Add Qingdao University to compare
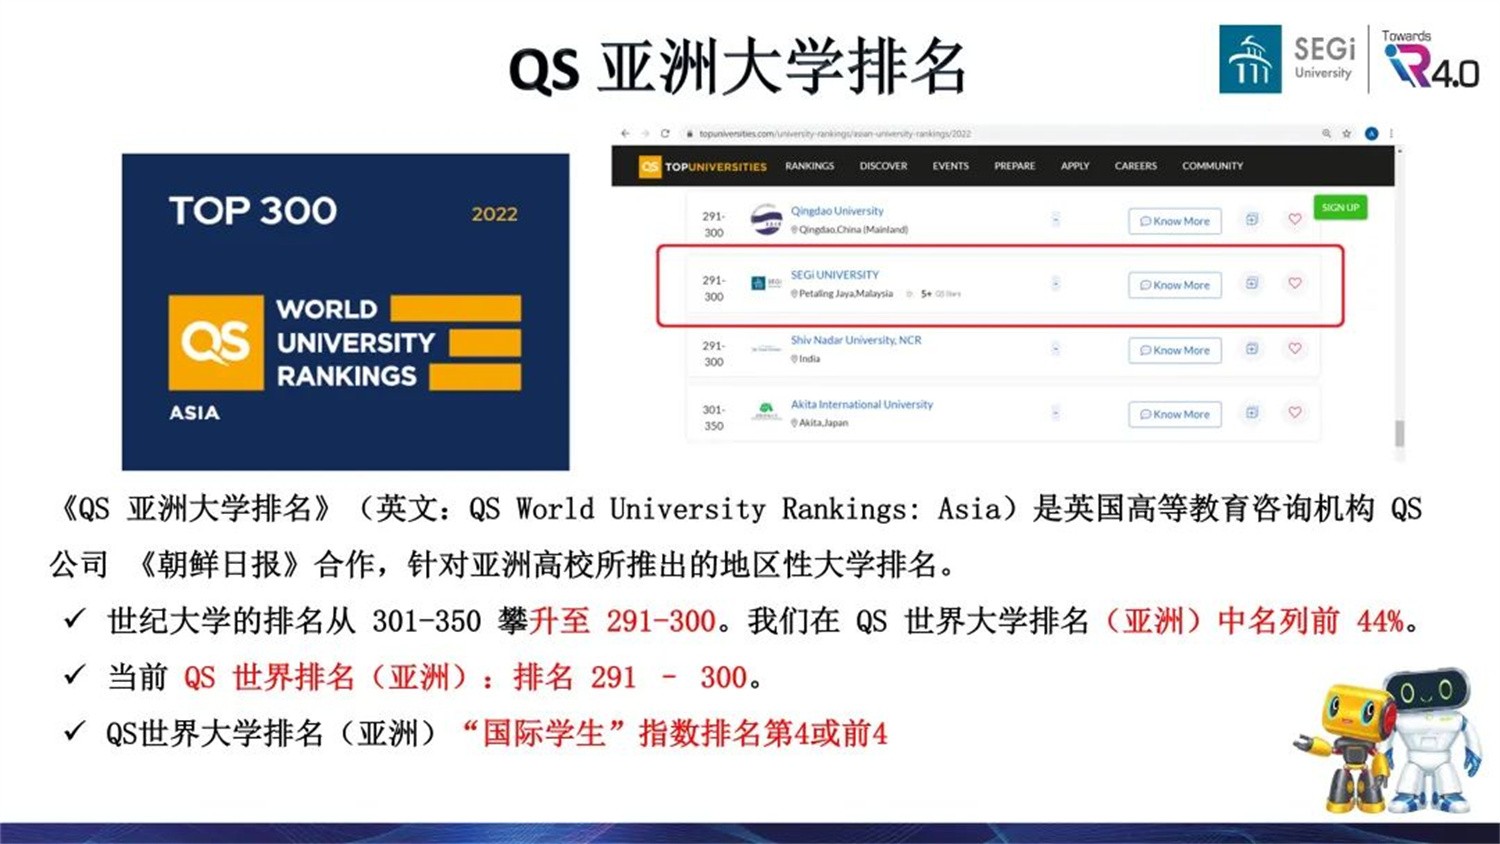Image resolution: width=1500 pixels, height=844 pixels. pyautogui.click(x=1252, y=219)
